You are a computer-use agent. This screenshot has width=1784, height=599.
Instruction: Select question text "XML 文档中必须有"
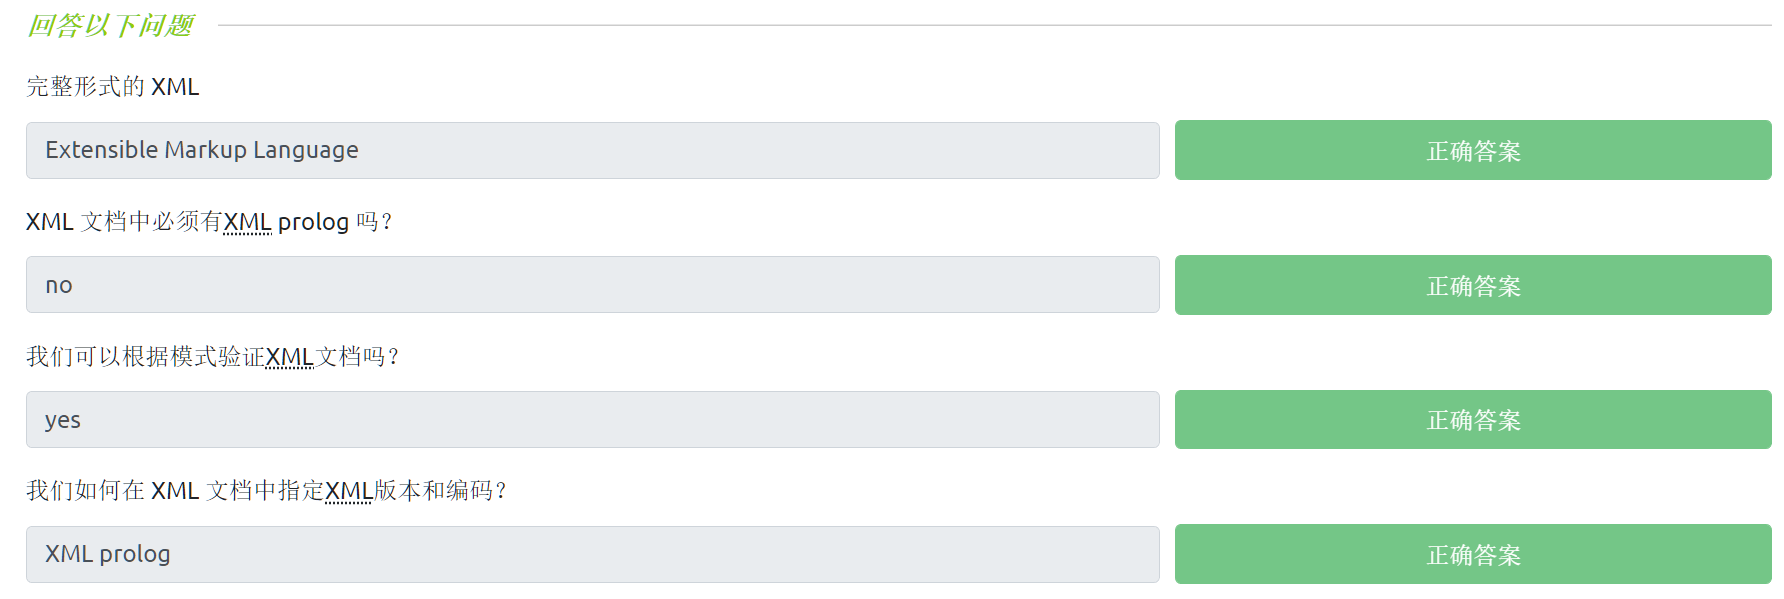point(123,222)
